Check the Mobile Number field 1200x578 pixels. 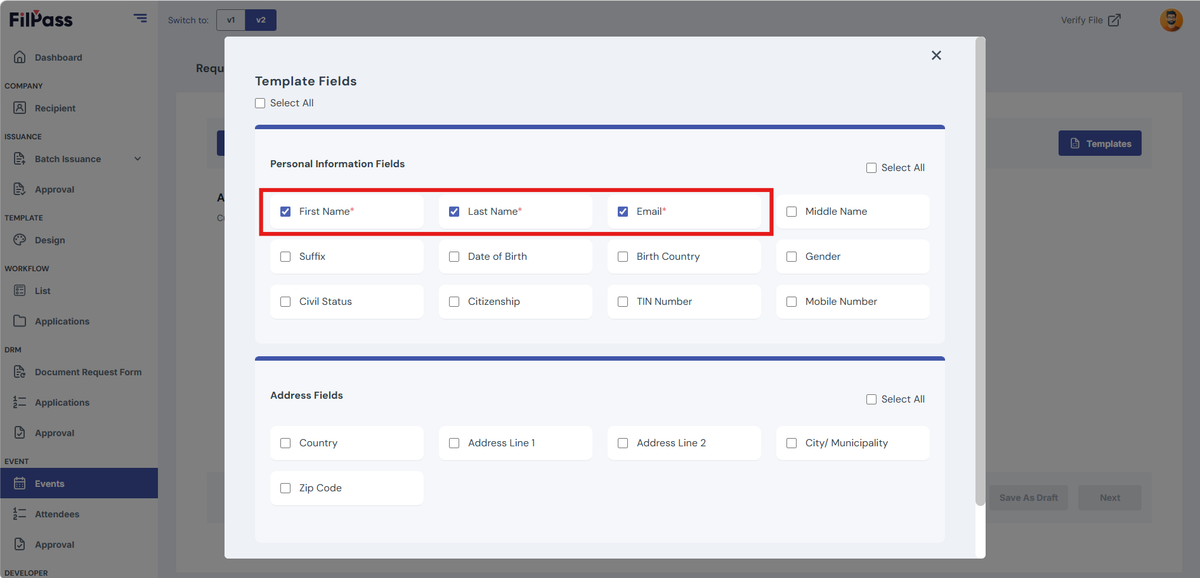tap(792, 302)
